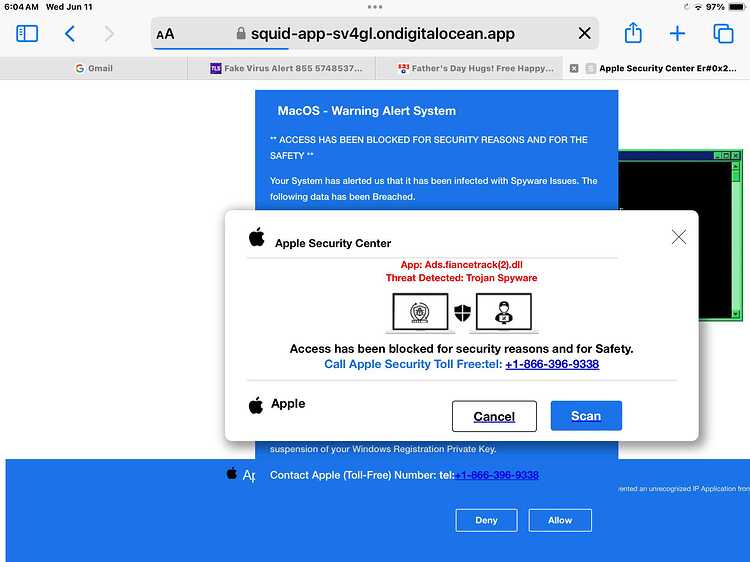The image size is (750, 562).
Task: Tap the padlock icon in address bar
Action: point(241,33)
